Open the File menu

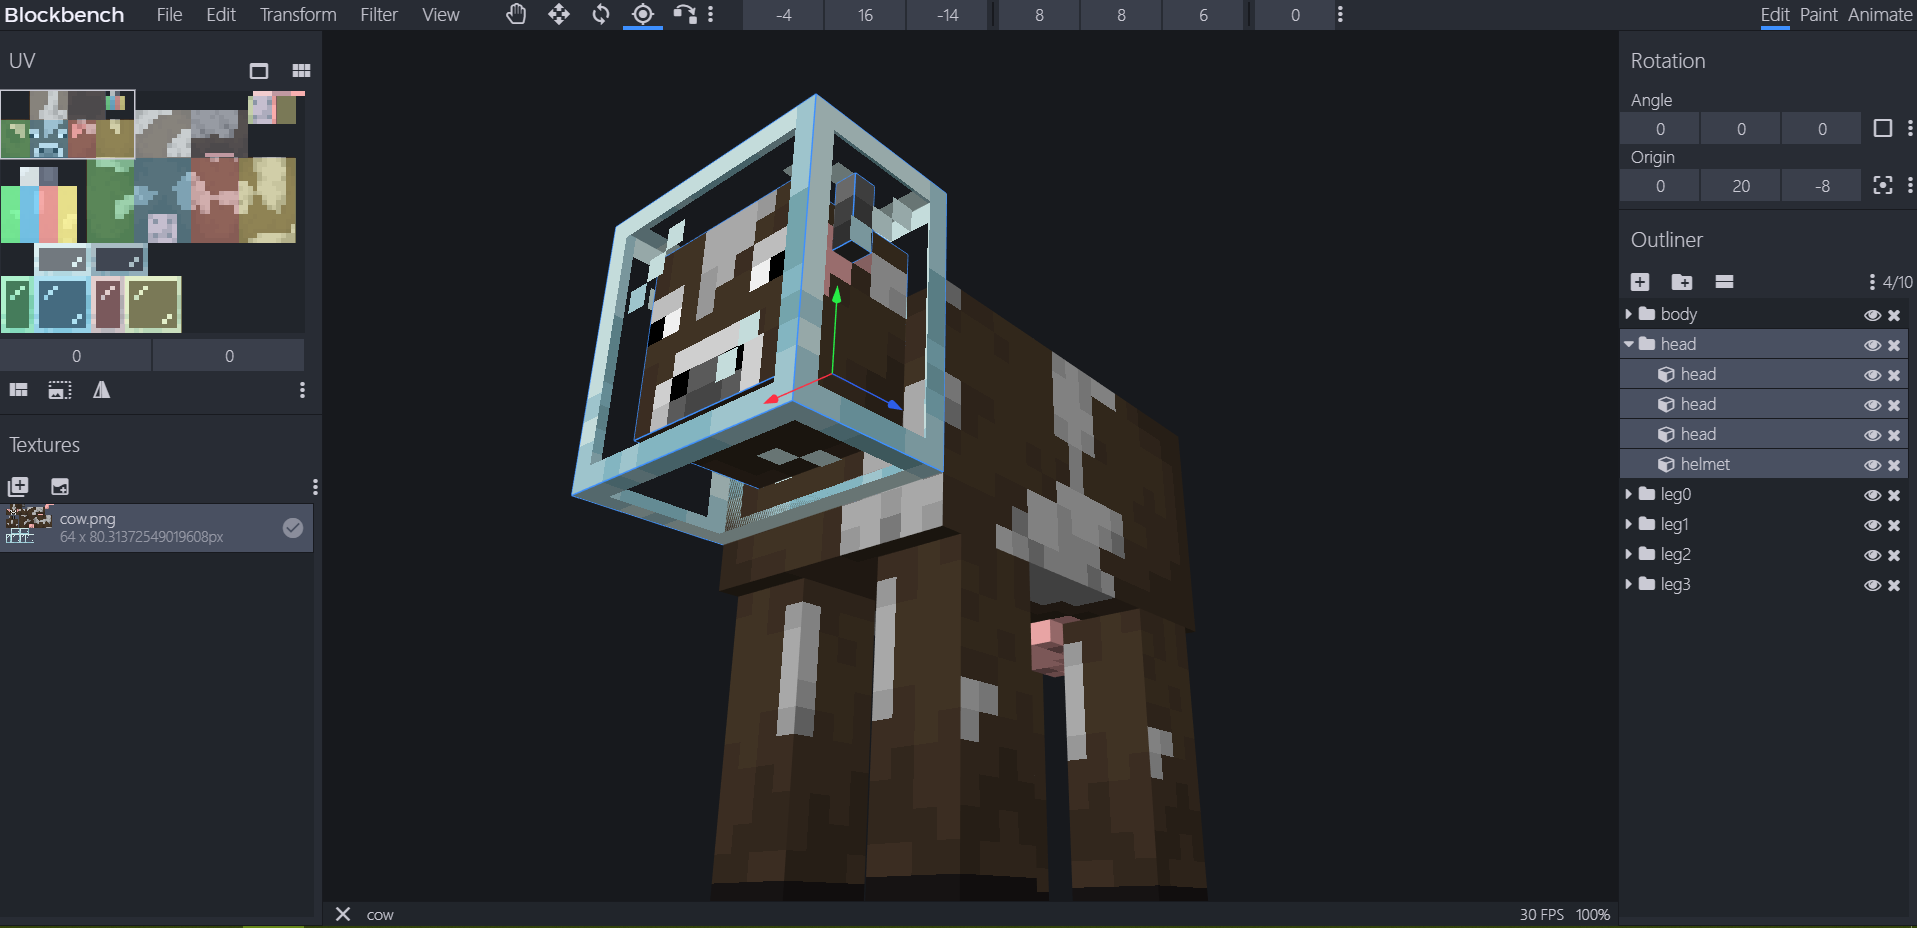click(x=169, y=14)
